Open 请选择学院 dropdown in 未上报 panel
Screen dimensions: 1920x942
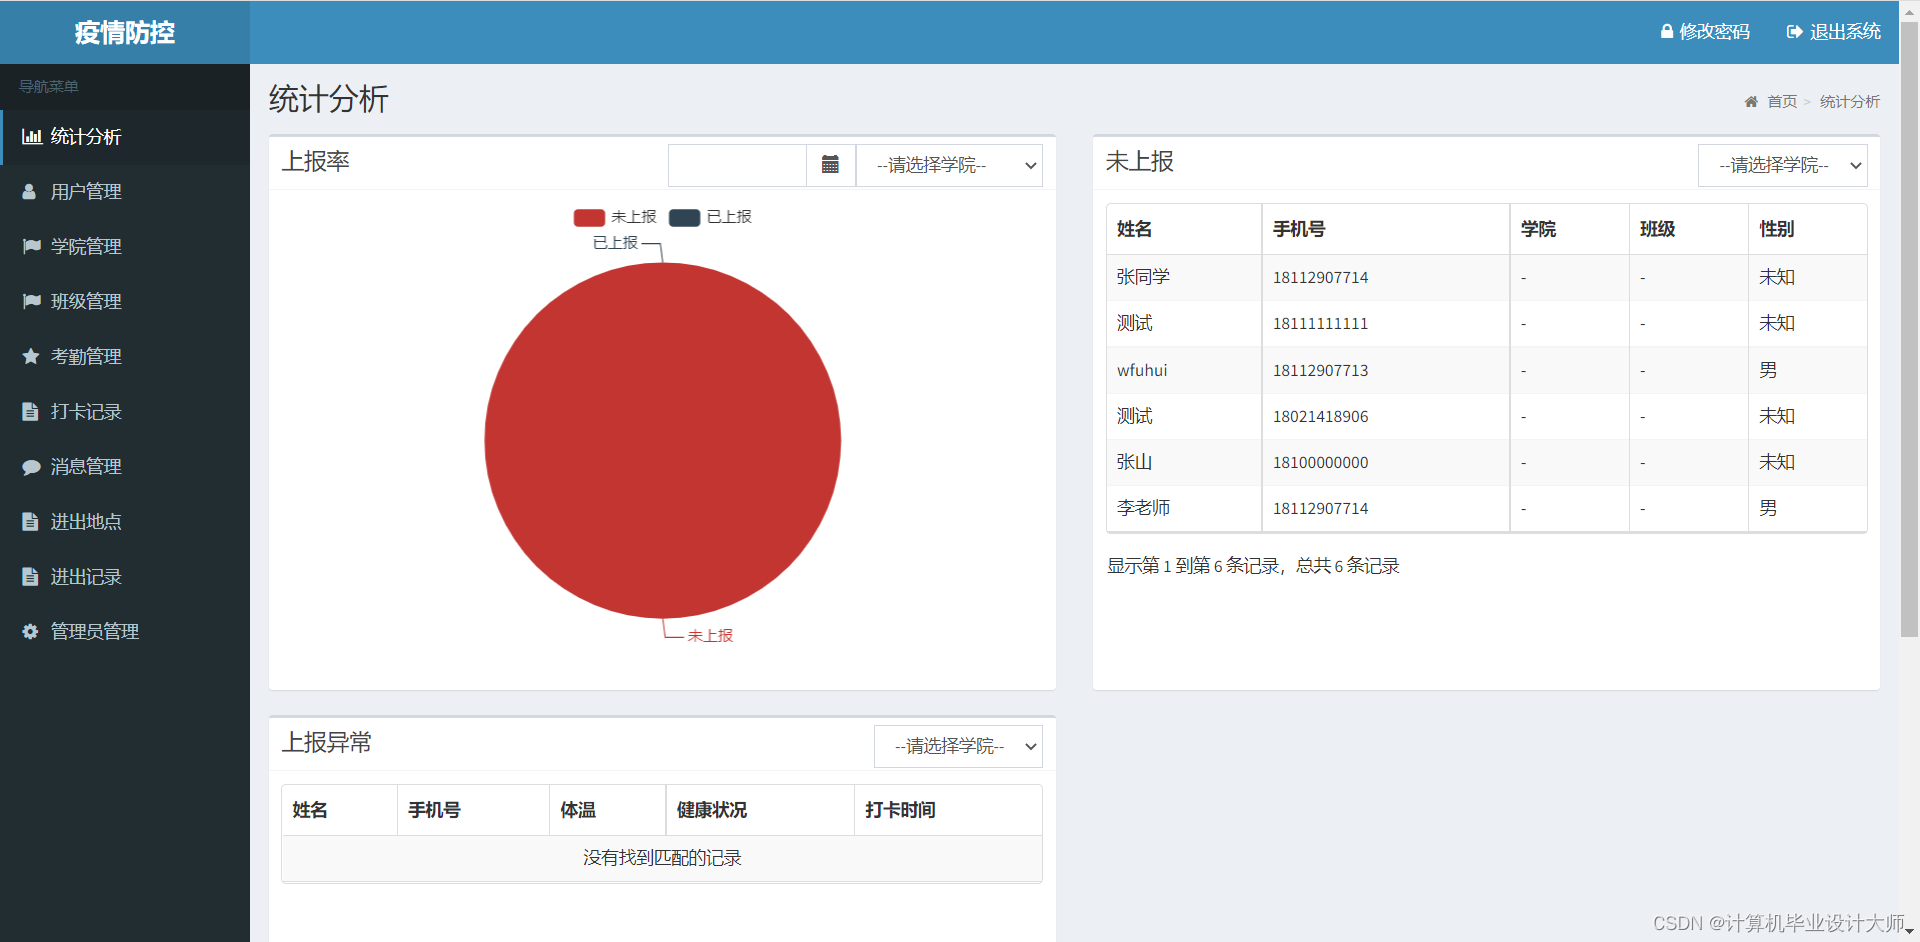click(1782, 165)
